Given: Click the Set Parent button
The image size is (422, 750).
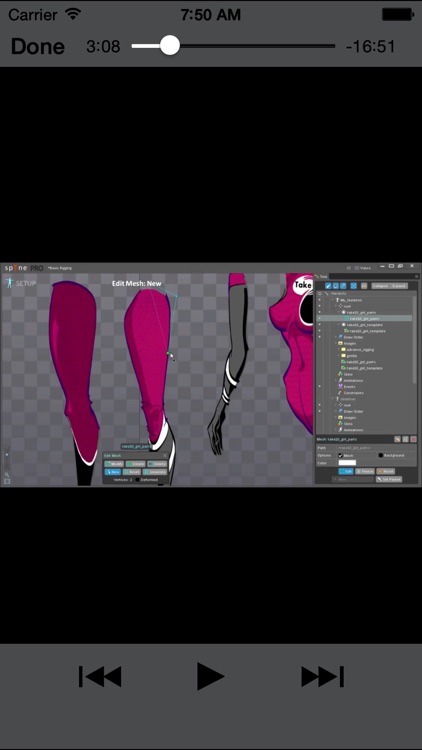Looking at the screenshot, I should tap(389, 479).
